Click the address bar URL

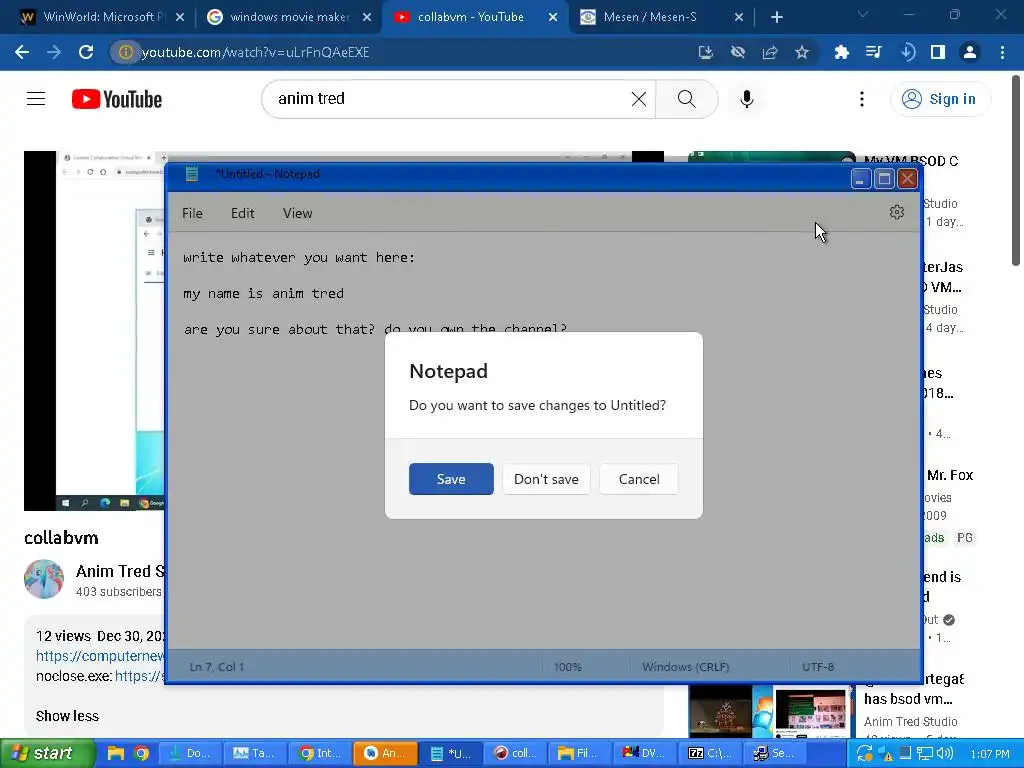tap(255, 52)
